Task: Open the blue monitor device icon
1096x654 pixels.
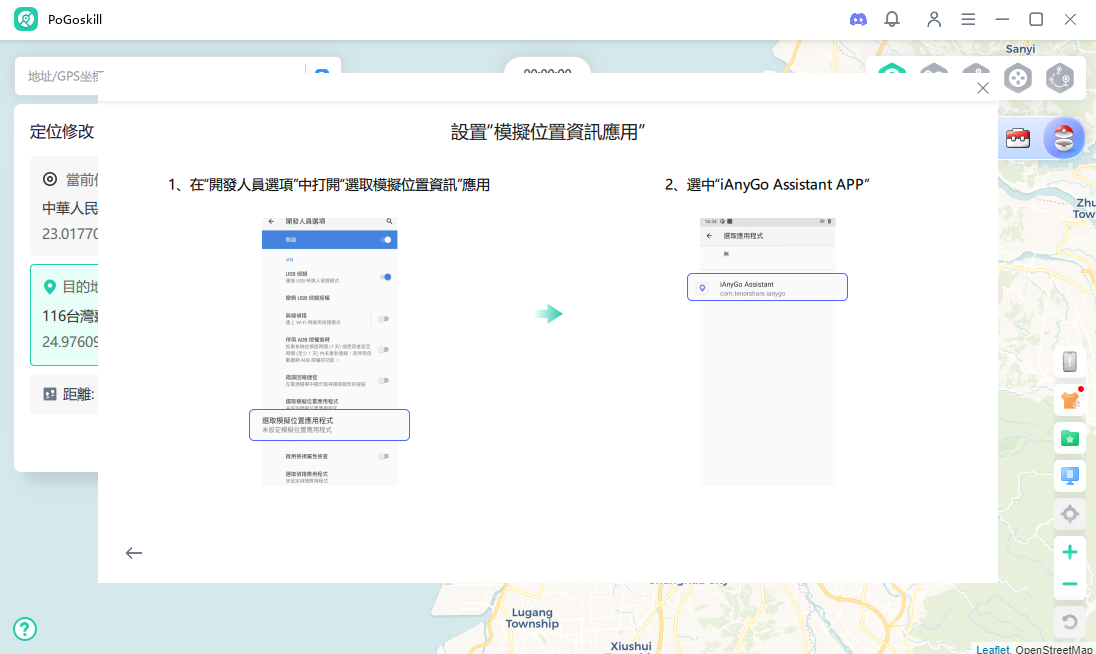Action: 1069,477
